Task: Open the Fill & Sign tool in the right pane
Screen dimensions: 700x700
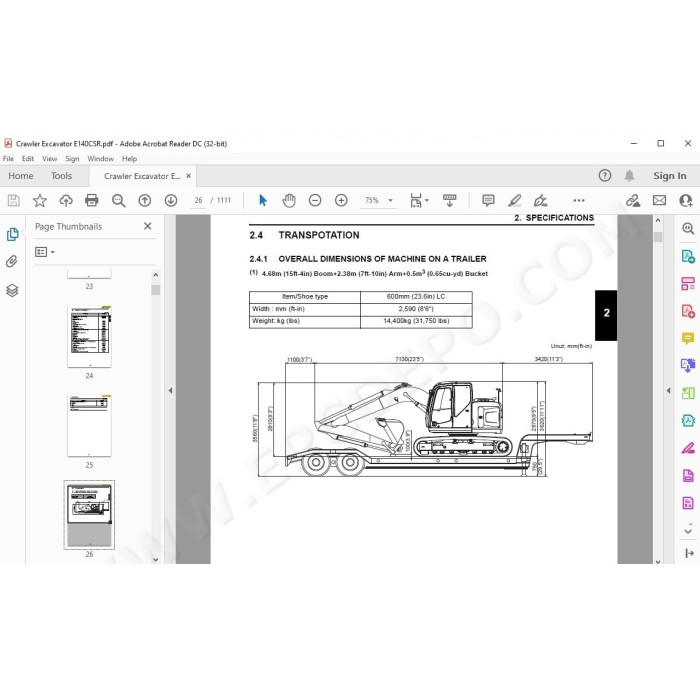Action: pos(688,448)
